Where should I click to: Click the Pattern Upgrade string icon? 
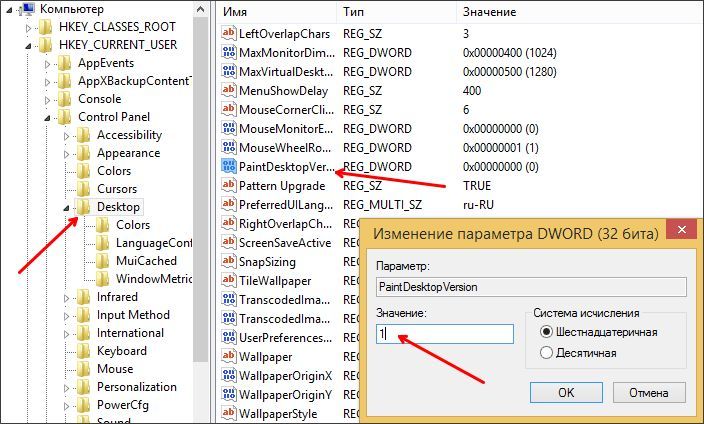coord(229,185)
